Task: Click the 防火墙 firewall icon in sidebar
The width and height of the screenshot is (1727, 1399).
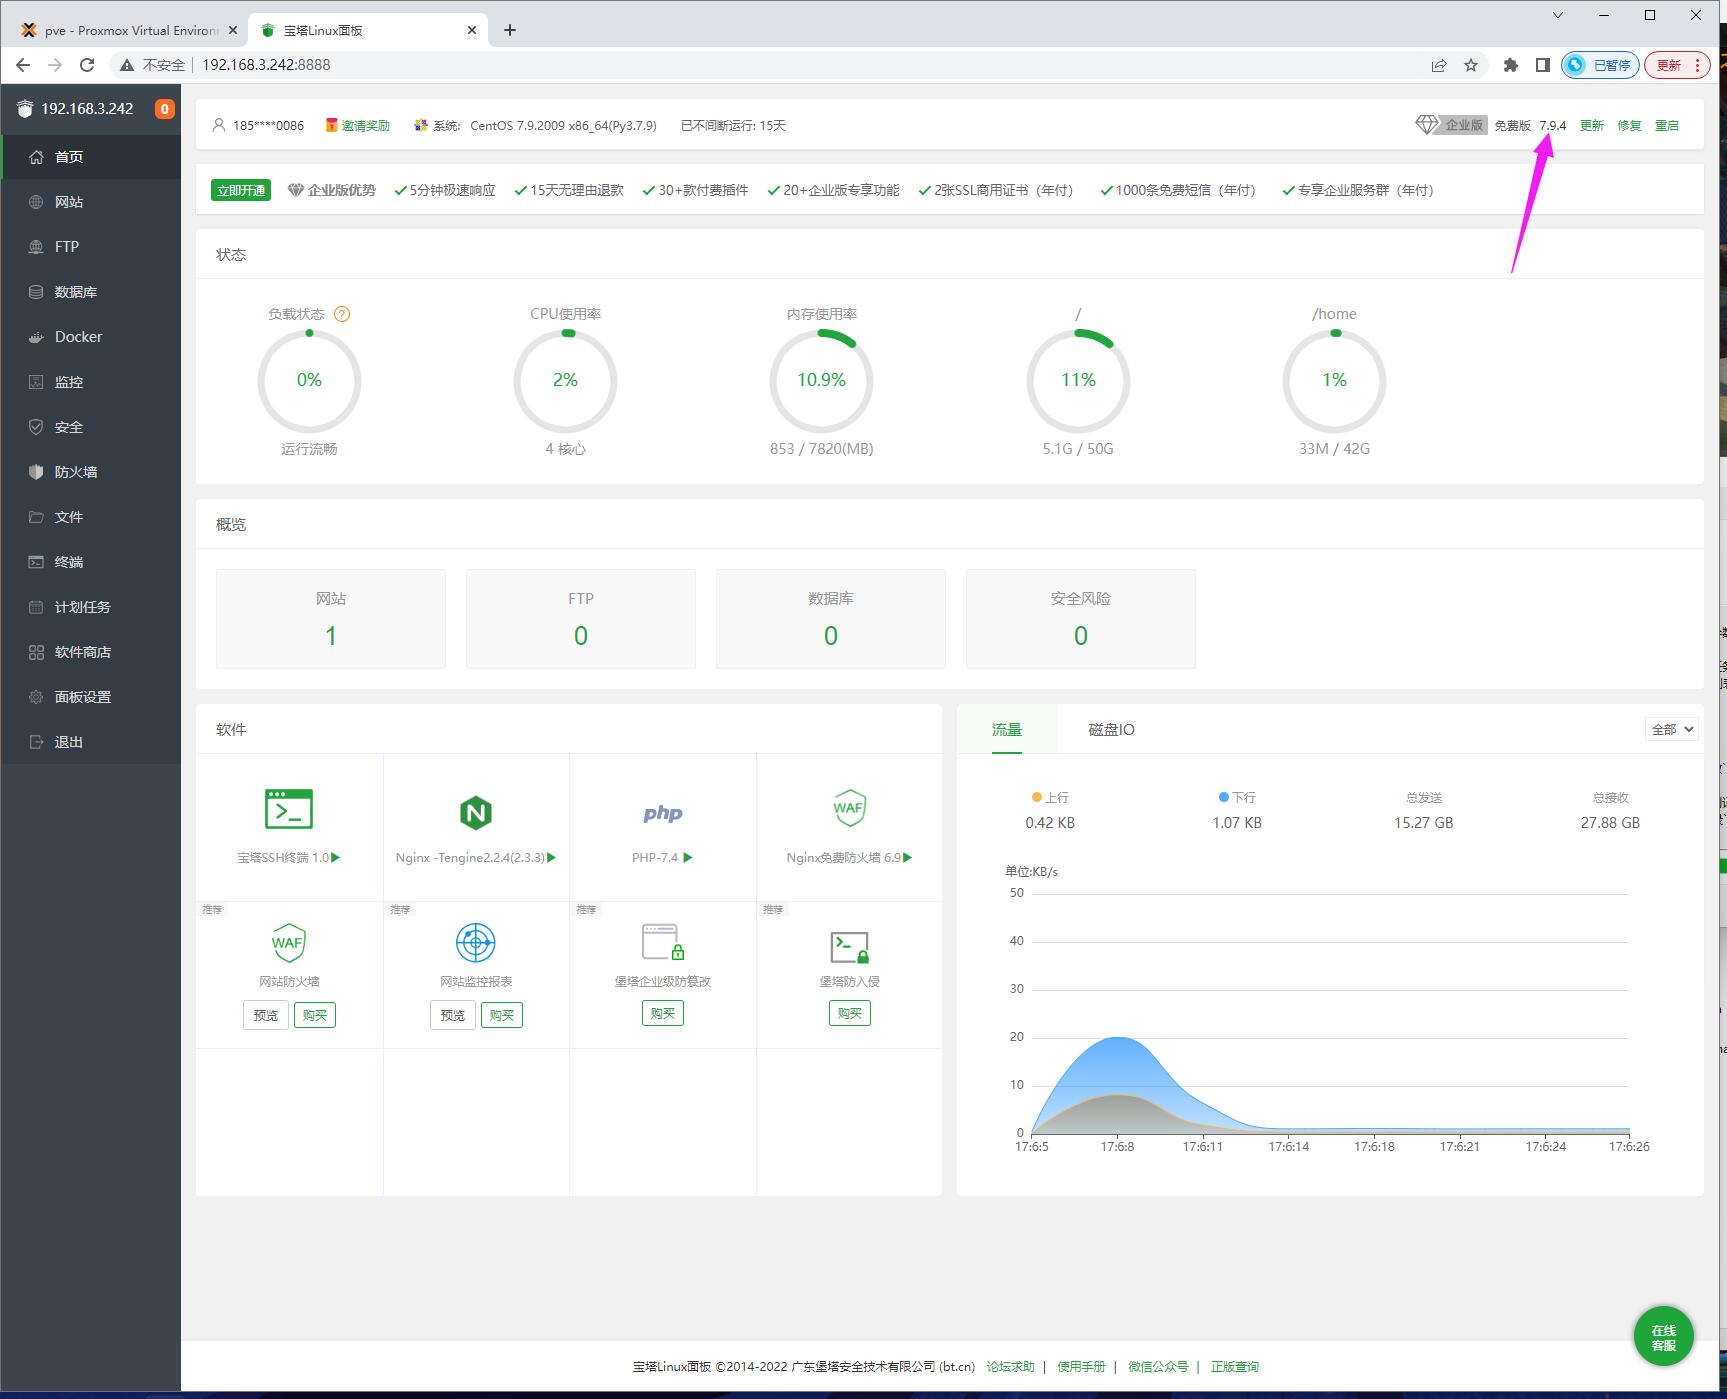Action: [36, 472]
